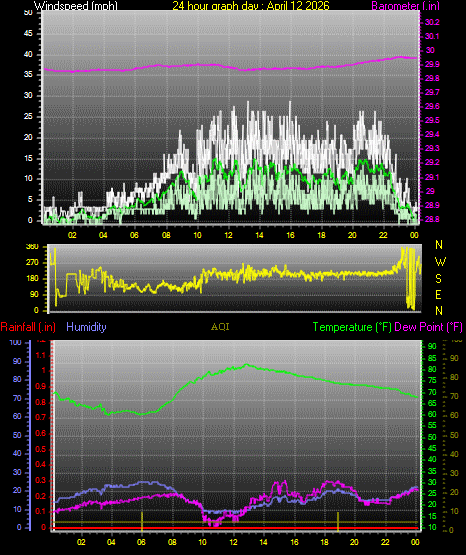
Task: Click the green "55" temperature axis value
Action: point(432,426)
